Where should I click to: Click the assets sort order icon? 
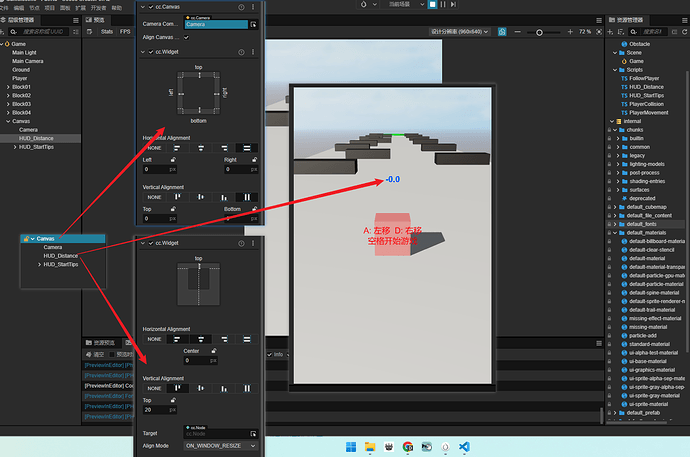click(621, 32)
